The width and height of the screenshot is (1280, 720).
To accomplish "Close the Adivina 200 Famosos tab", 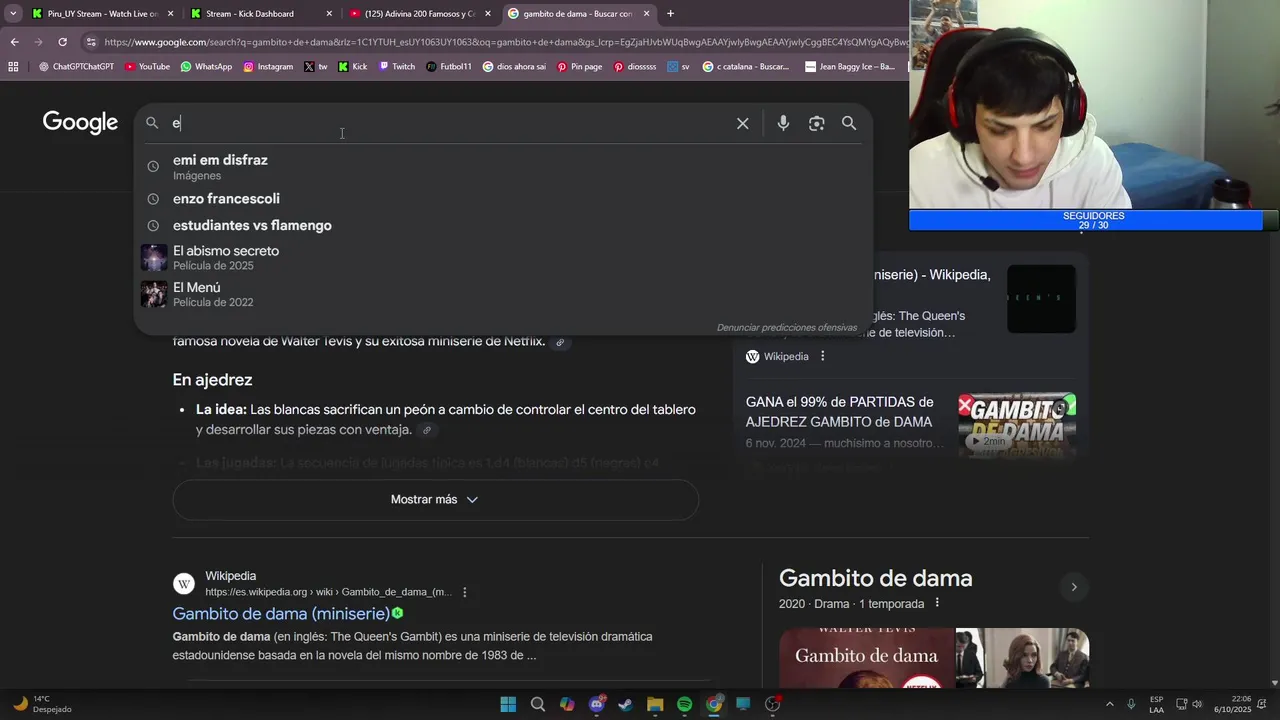I will (x=488, y=14).
